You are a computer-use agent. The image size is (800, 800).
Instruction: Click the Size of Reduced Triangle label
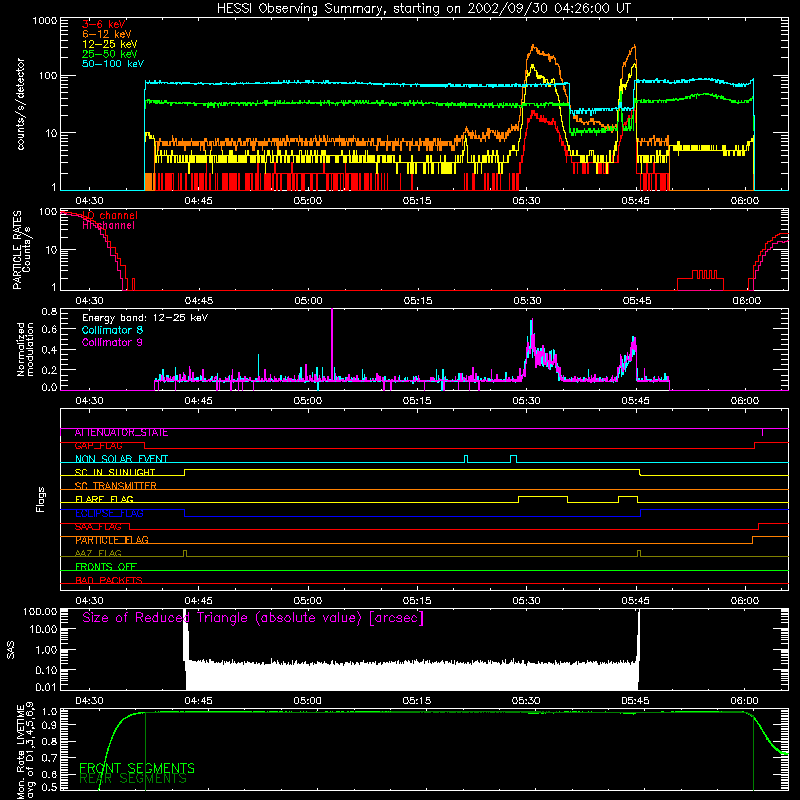(x=253, y=618)
